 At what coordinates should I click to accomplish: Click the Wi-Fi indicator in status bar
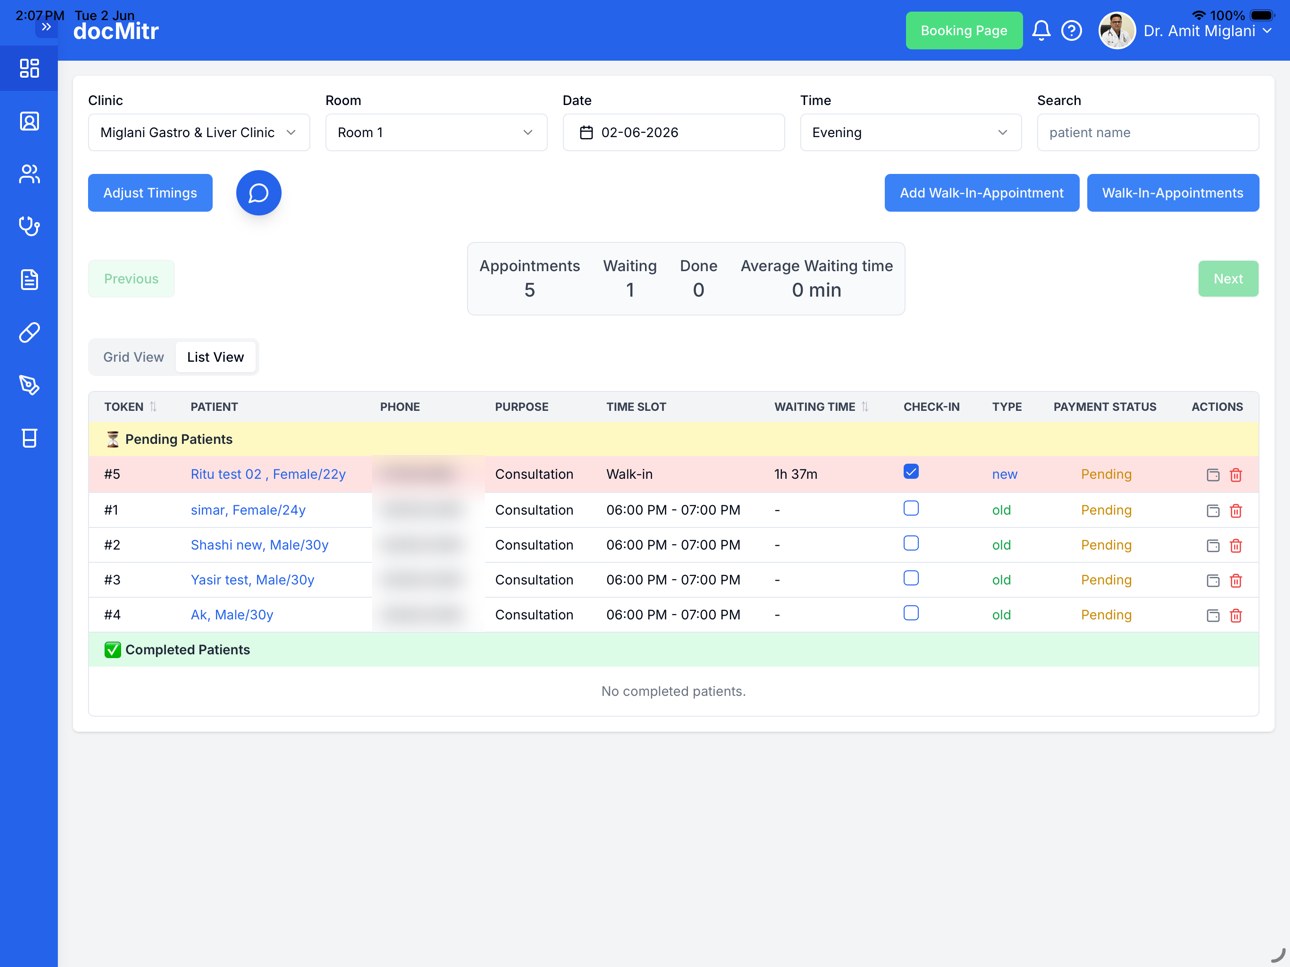1198,15
